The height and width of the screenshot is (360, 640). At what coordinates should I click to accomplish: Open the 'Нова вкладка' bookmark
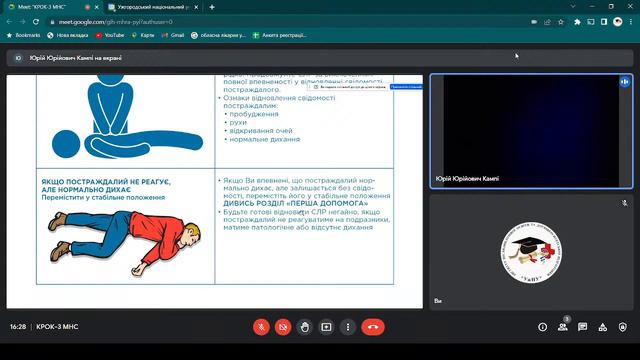click(68, 36)
